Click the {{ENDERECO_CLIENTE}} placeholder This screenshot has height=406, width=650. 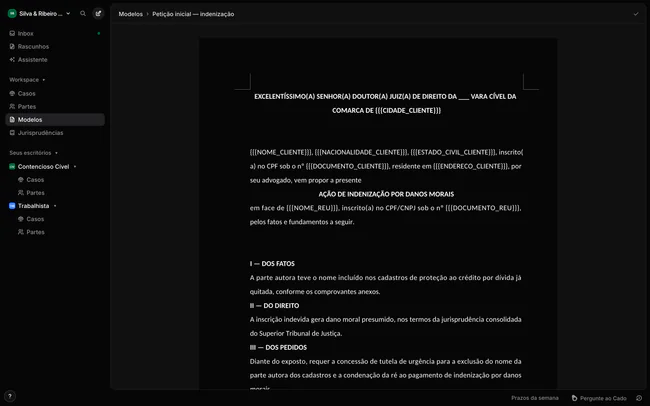coord(471,166)
